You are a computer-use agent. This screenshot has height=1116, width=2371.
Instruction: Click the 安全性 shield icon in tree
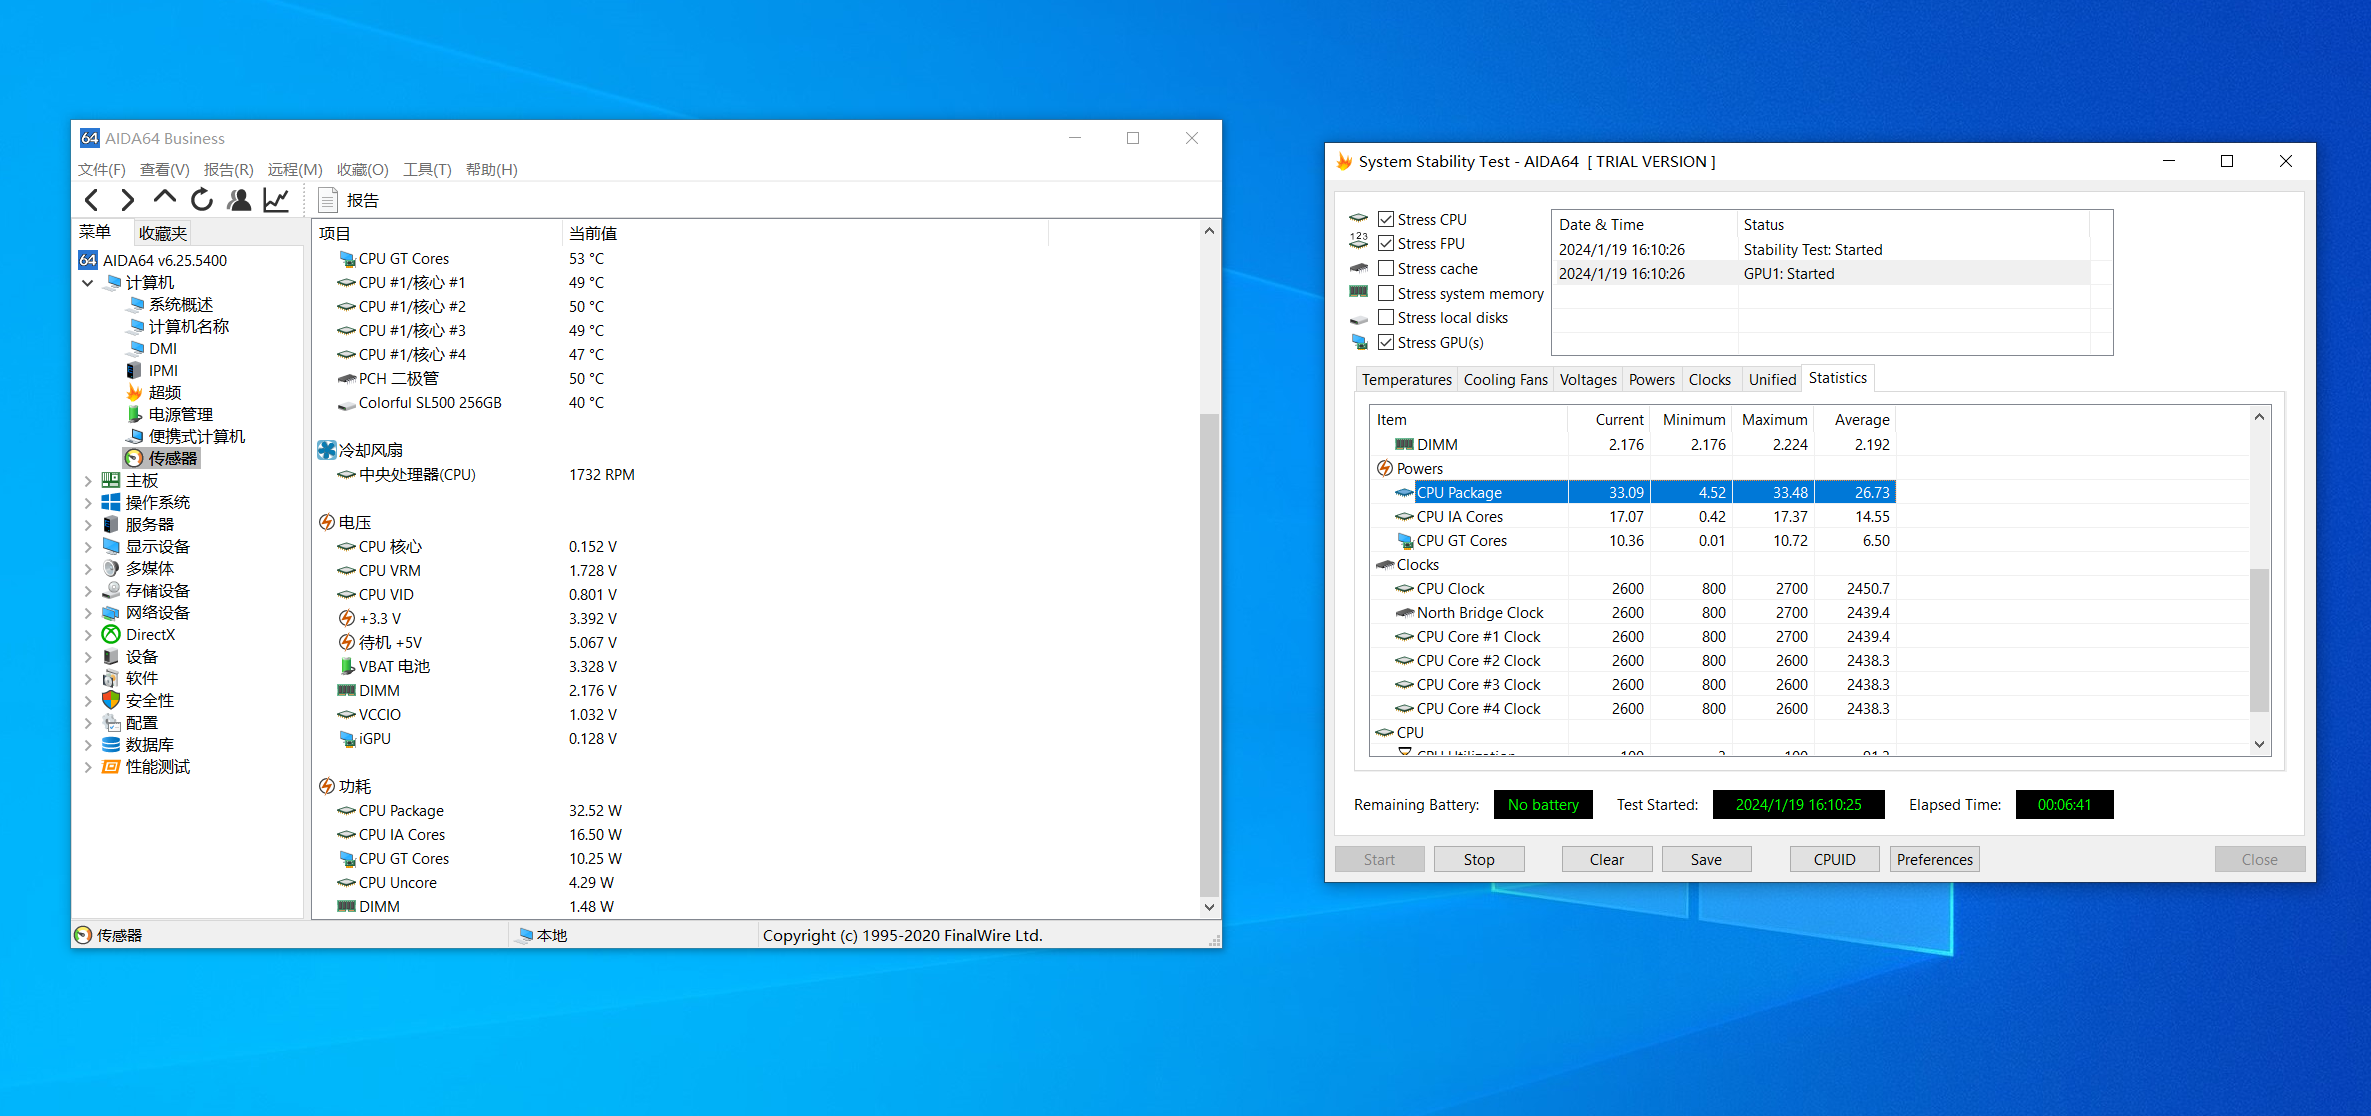[x=111, y=701]
